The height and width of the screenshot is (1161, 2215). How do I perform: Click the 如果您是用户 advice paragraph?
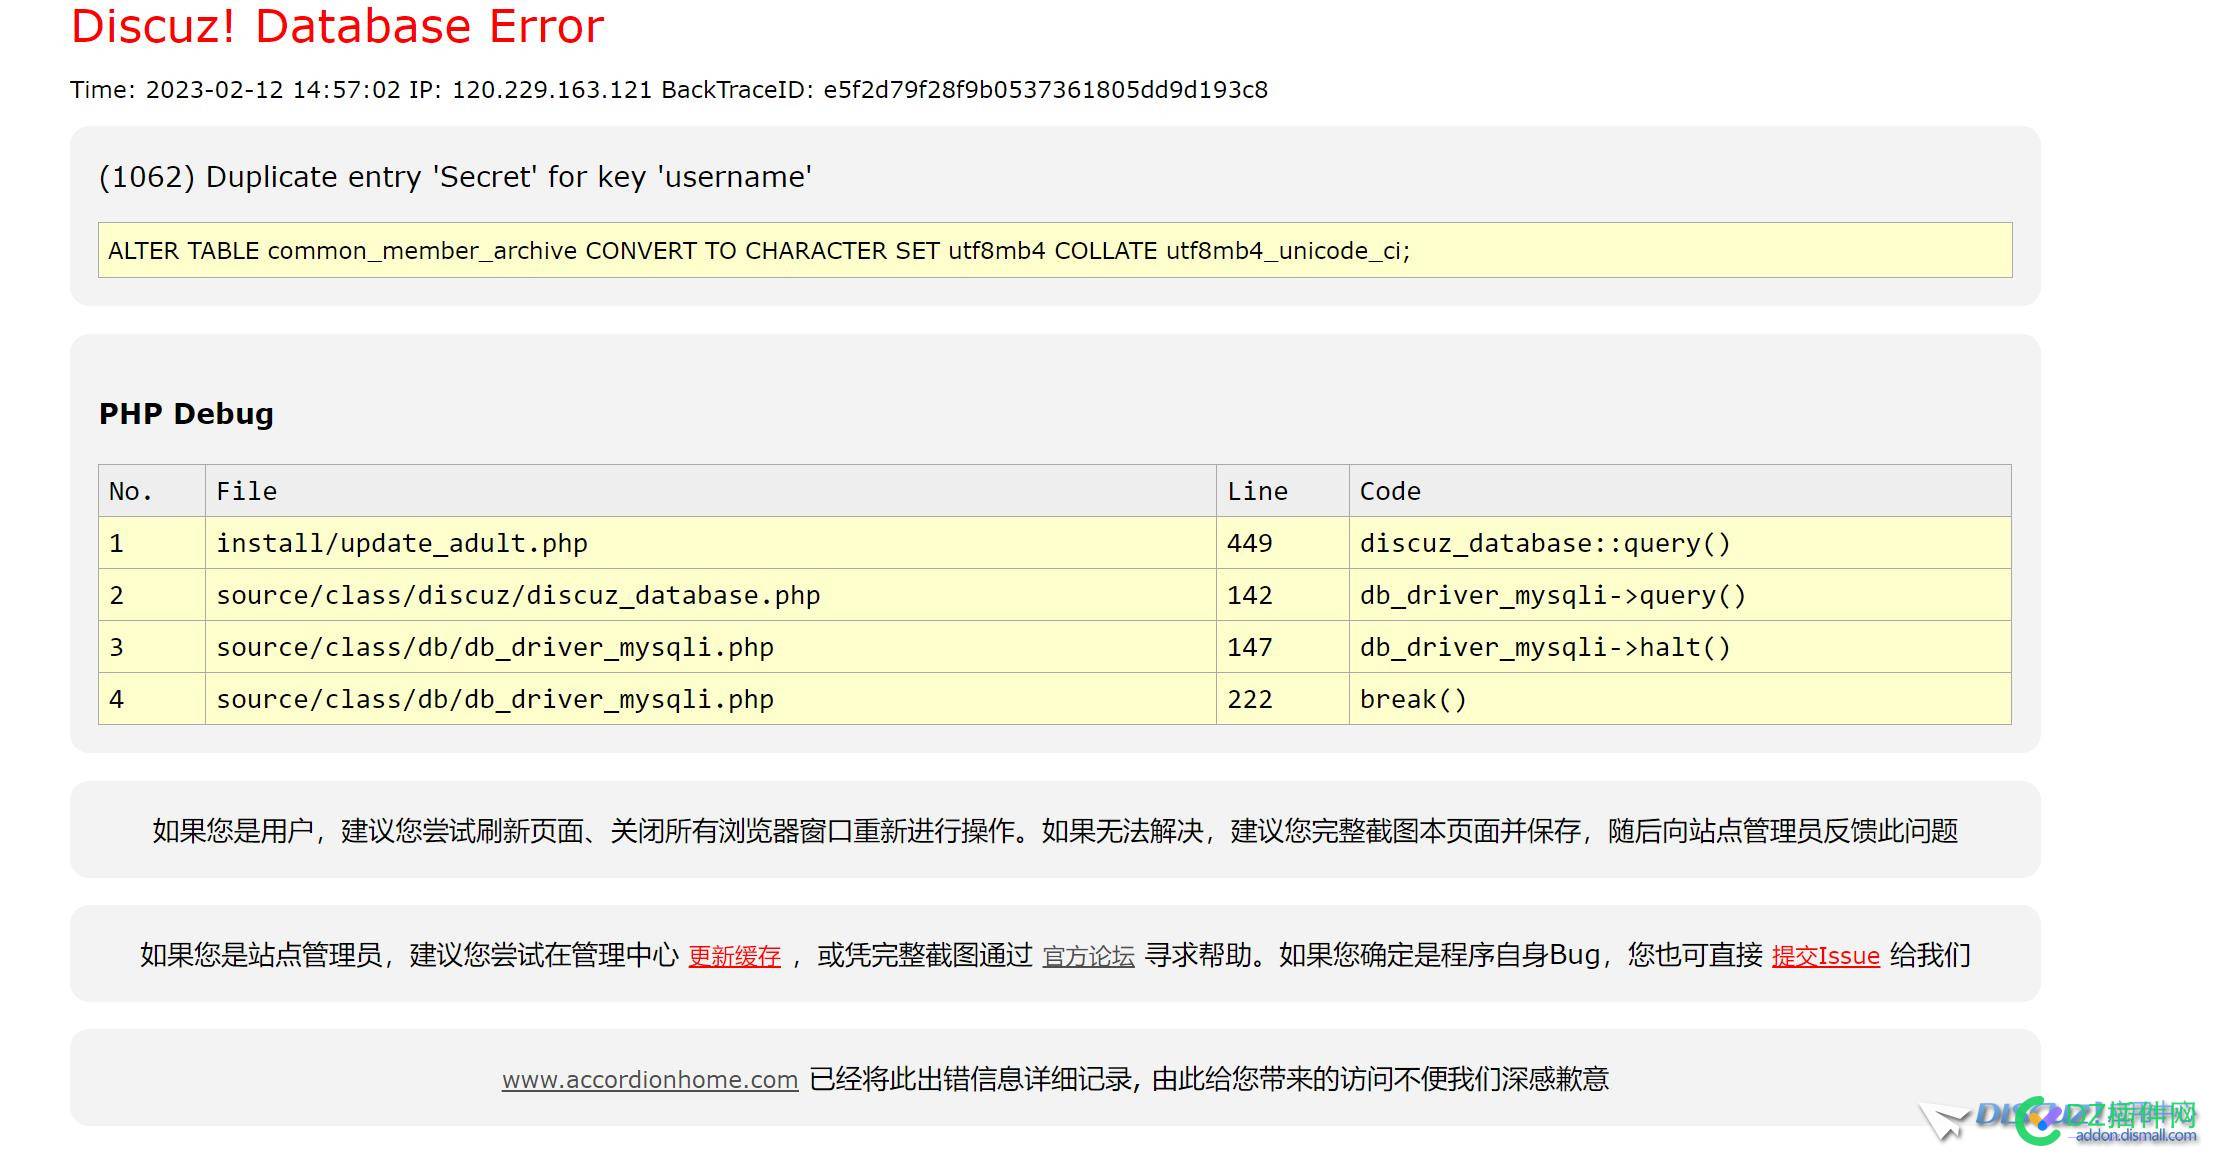click(1055, 831)
